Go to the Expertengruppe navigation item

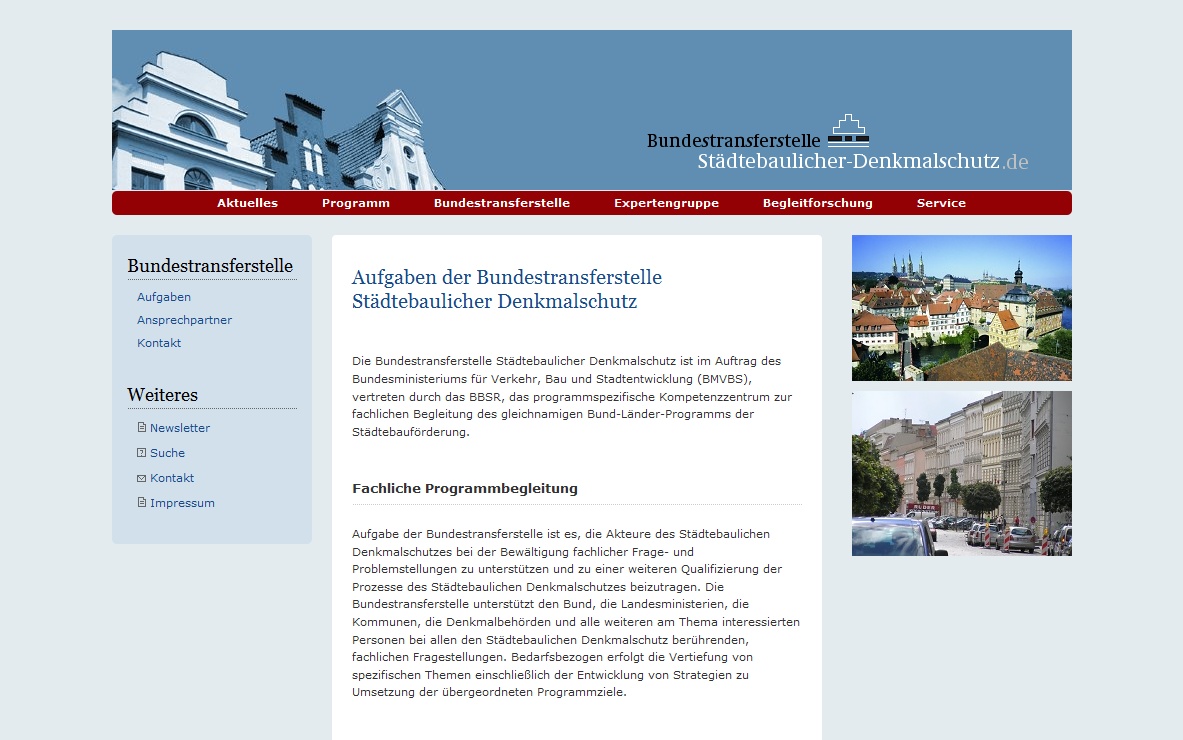[666, 203]
